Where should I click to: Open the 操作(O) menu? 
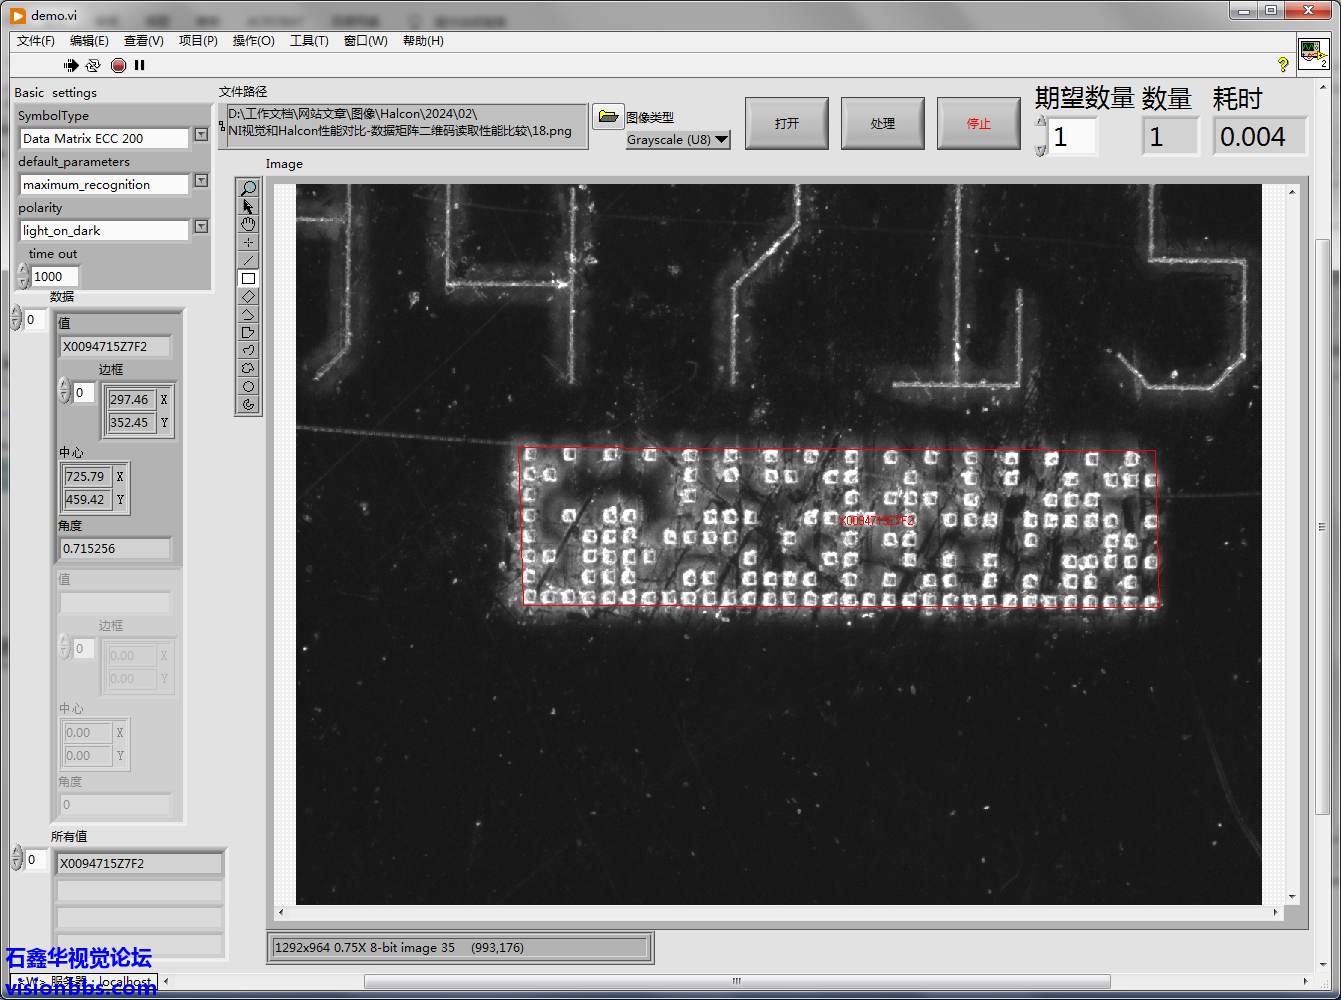click(x=253, y=41)
